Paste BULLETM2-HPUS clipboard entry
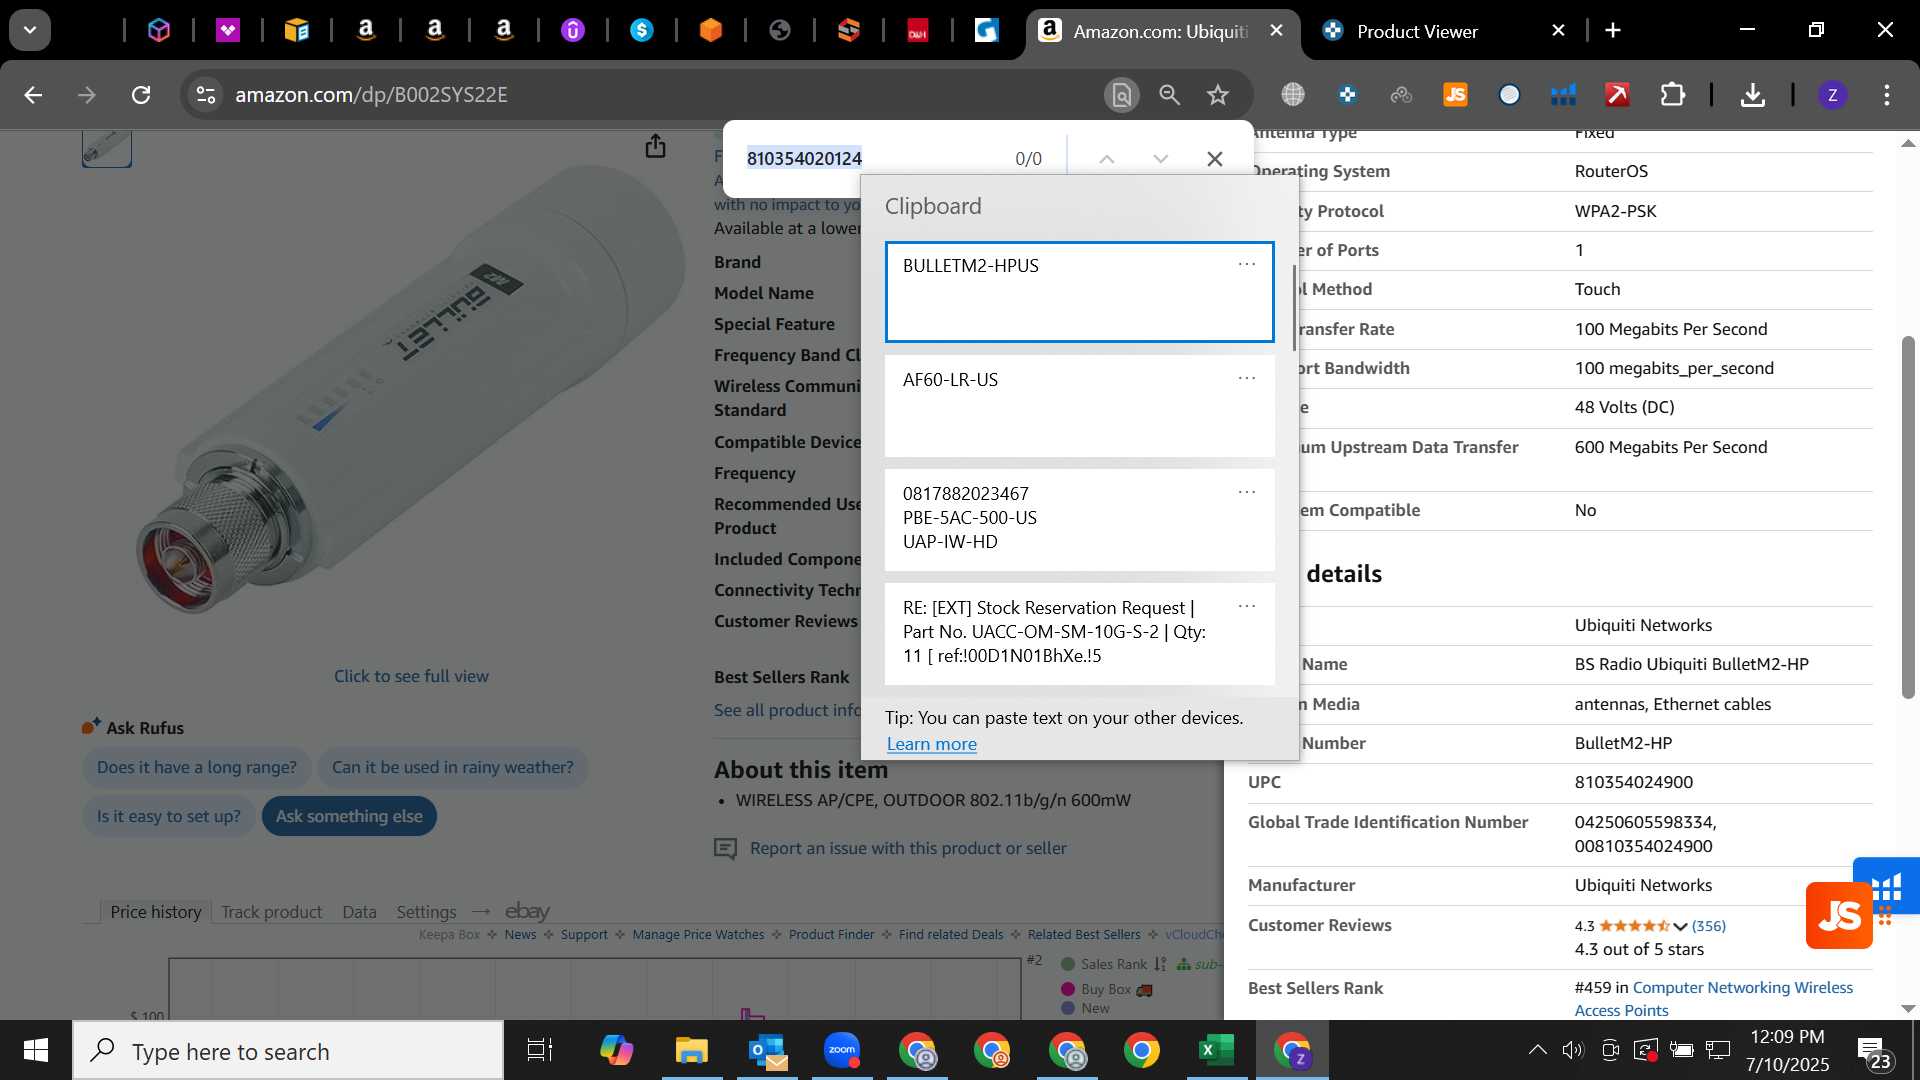The width and height of the screenshot is (1920, 1080). point(1079,292)
